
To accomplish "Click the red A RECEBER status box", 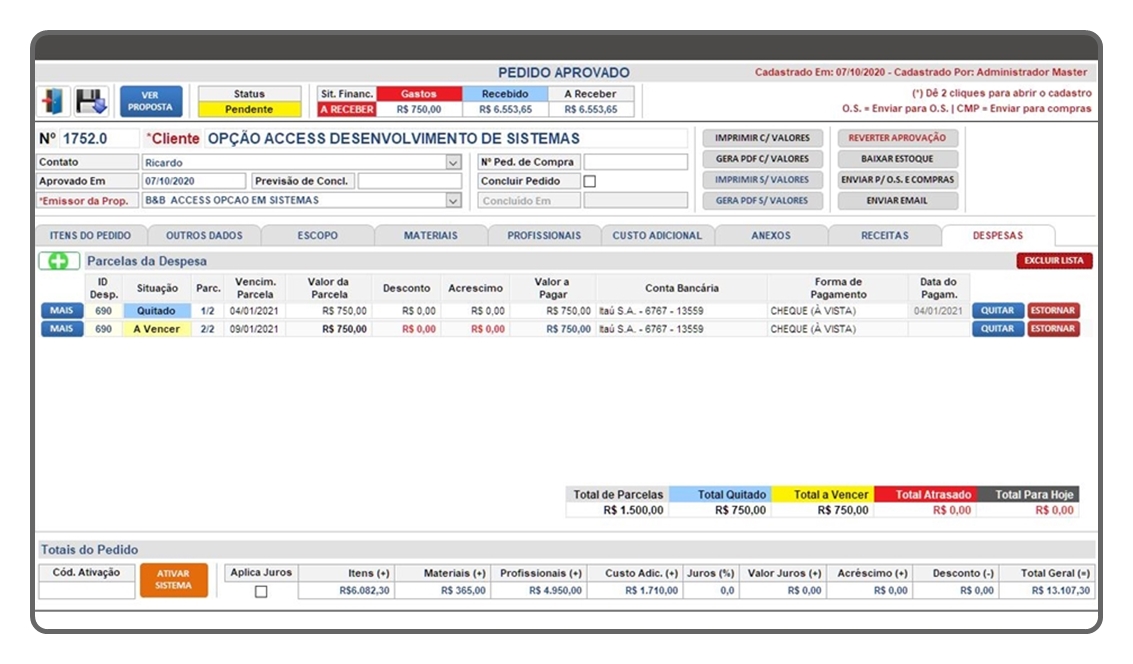I will [347, 109].
